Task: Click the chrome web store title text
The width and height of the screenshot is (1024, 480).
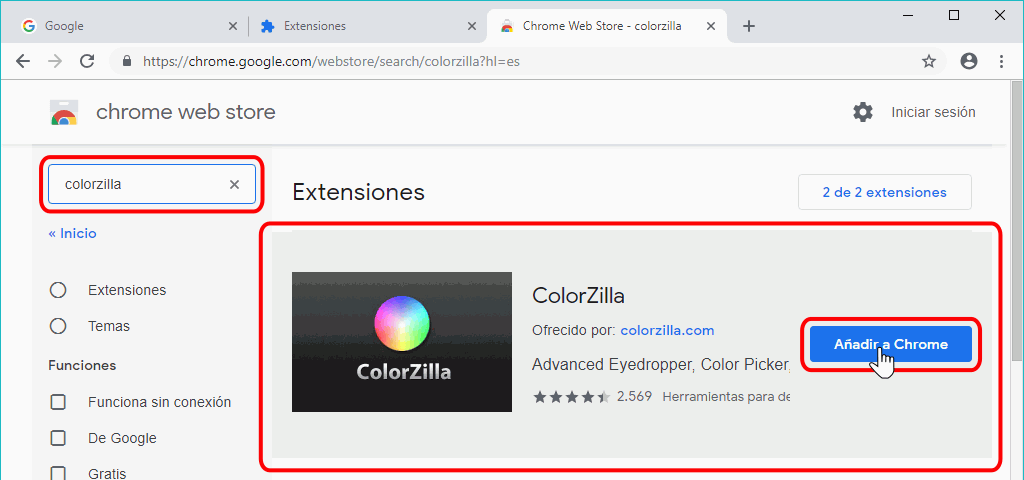Action: coord(185,112)
